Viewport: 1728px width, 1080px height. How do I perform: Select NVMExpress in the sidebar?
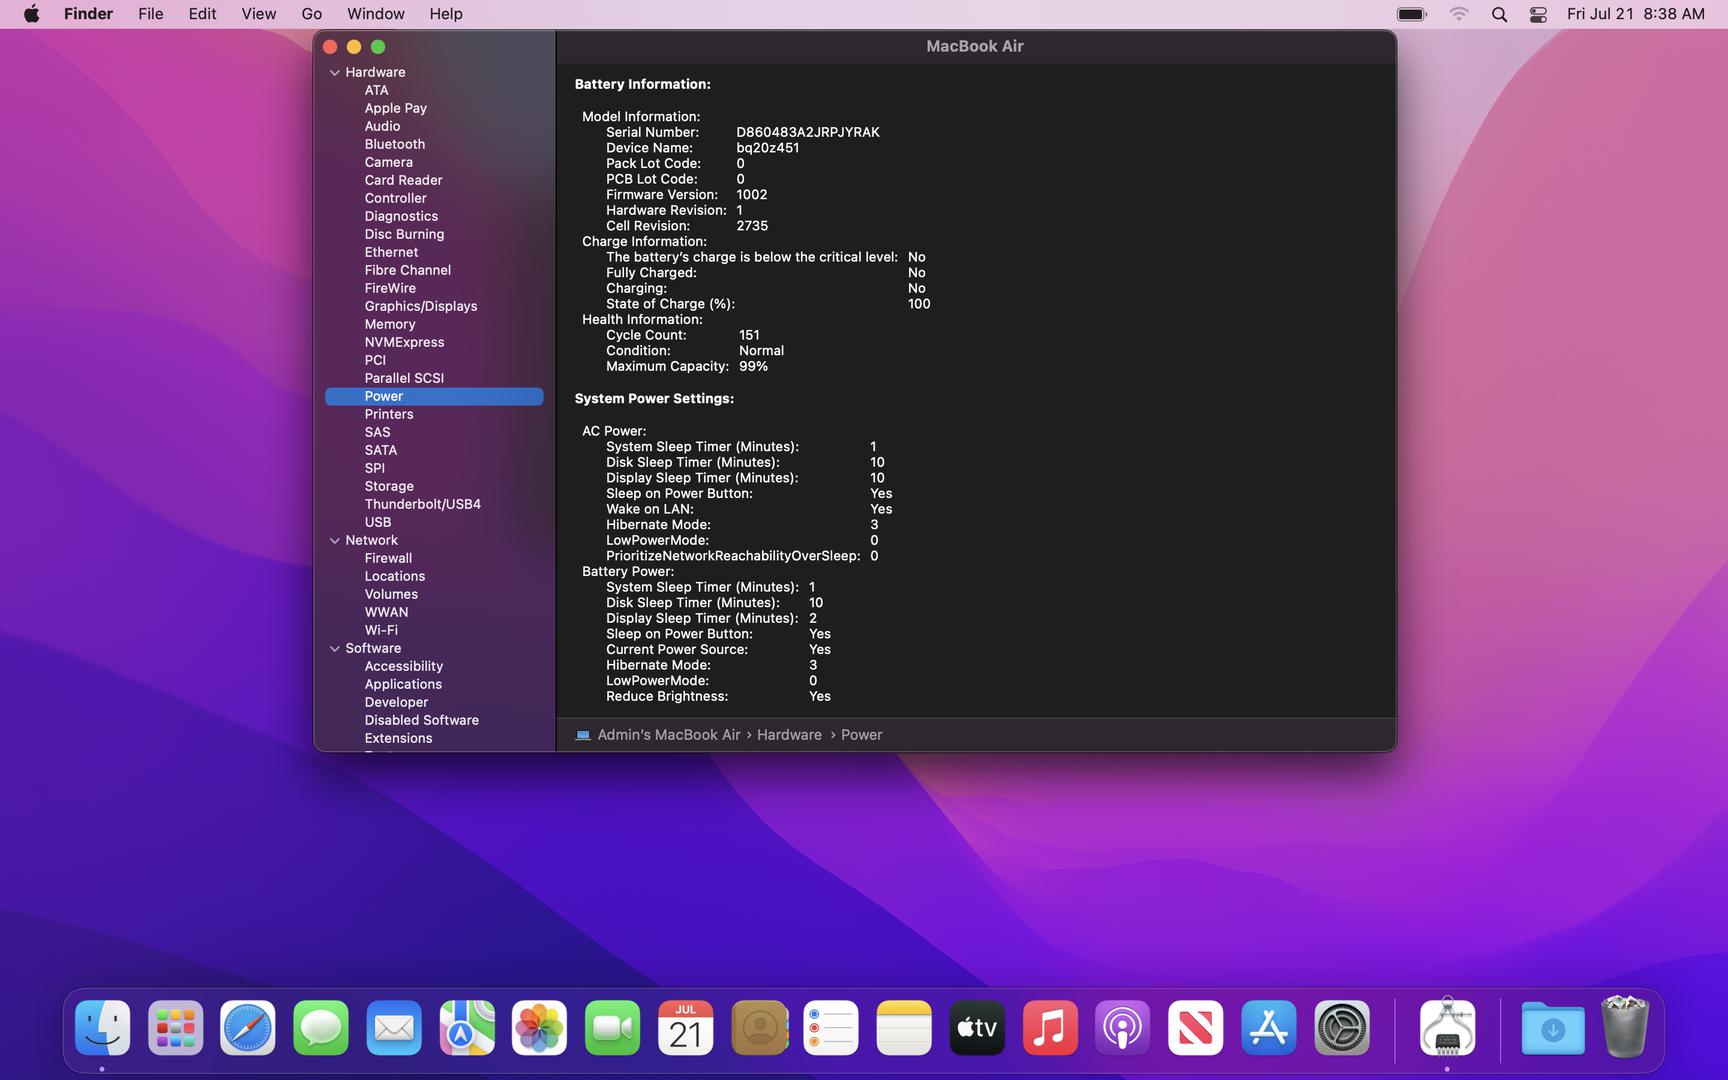click(x=404, y=342)
